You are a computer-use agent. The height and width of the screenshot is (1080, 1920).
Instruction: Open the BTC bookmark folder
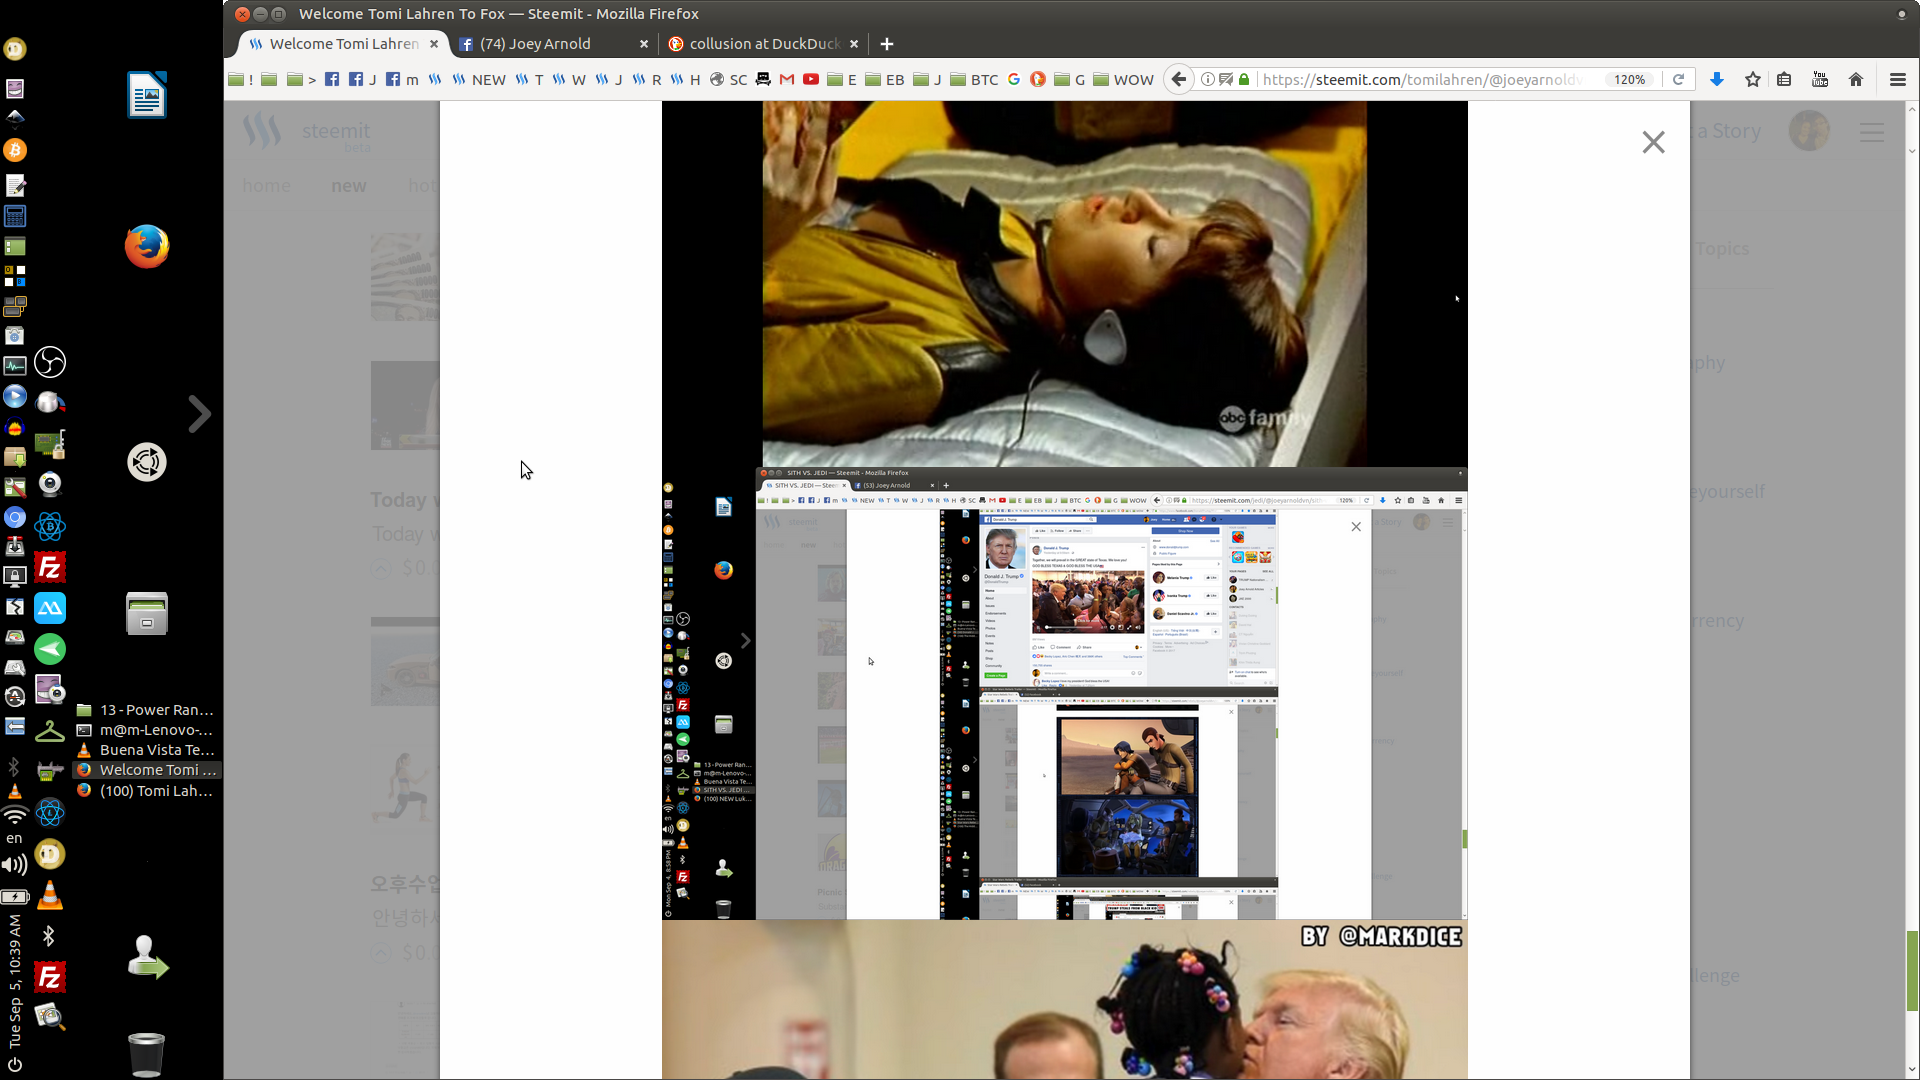(974, 80)
